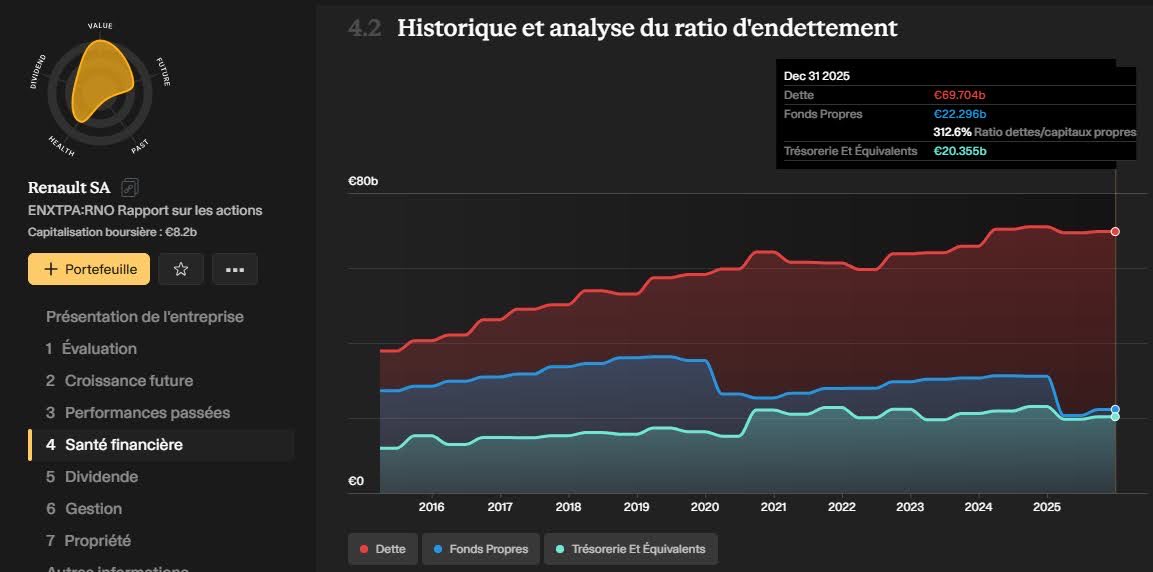Click the 2025 x-axis label
Image resolution: width=1153 pixels, height=572 pixels.
[x=1047, y=507]
